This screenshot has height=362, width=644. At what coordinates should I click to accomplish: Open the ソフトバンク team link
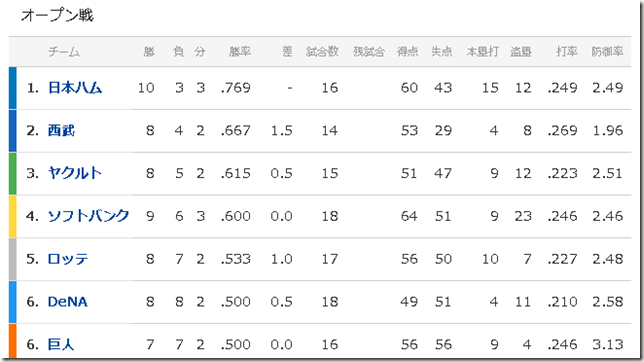pyautogui.click(x=88, y=216)
